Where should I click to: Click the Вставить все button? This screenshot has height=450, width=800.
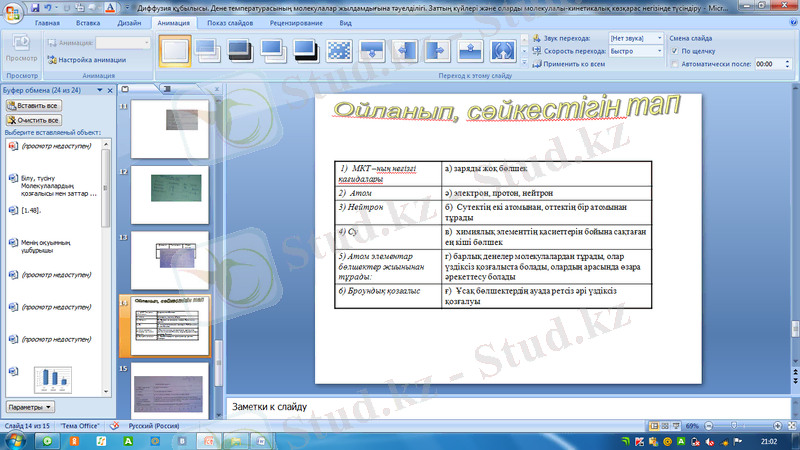pos(33,105)
